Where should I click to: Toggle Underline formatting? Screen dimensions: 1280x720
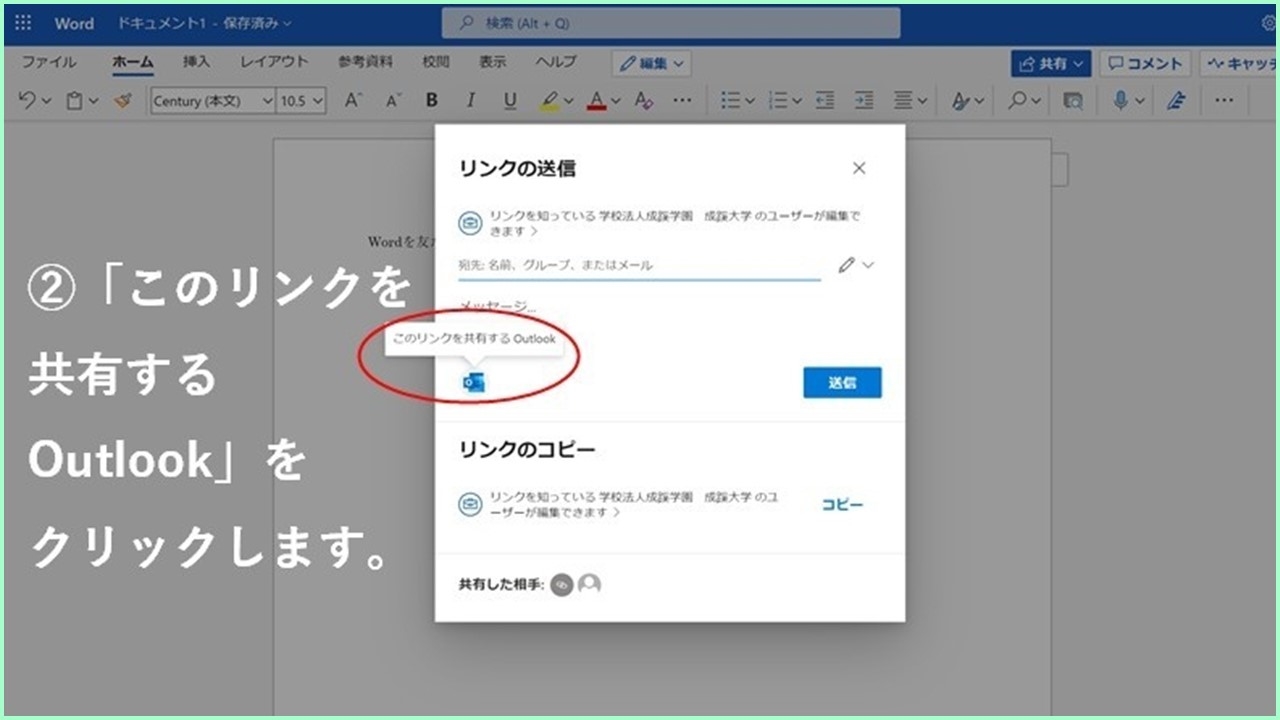(x=510, y=100)
